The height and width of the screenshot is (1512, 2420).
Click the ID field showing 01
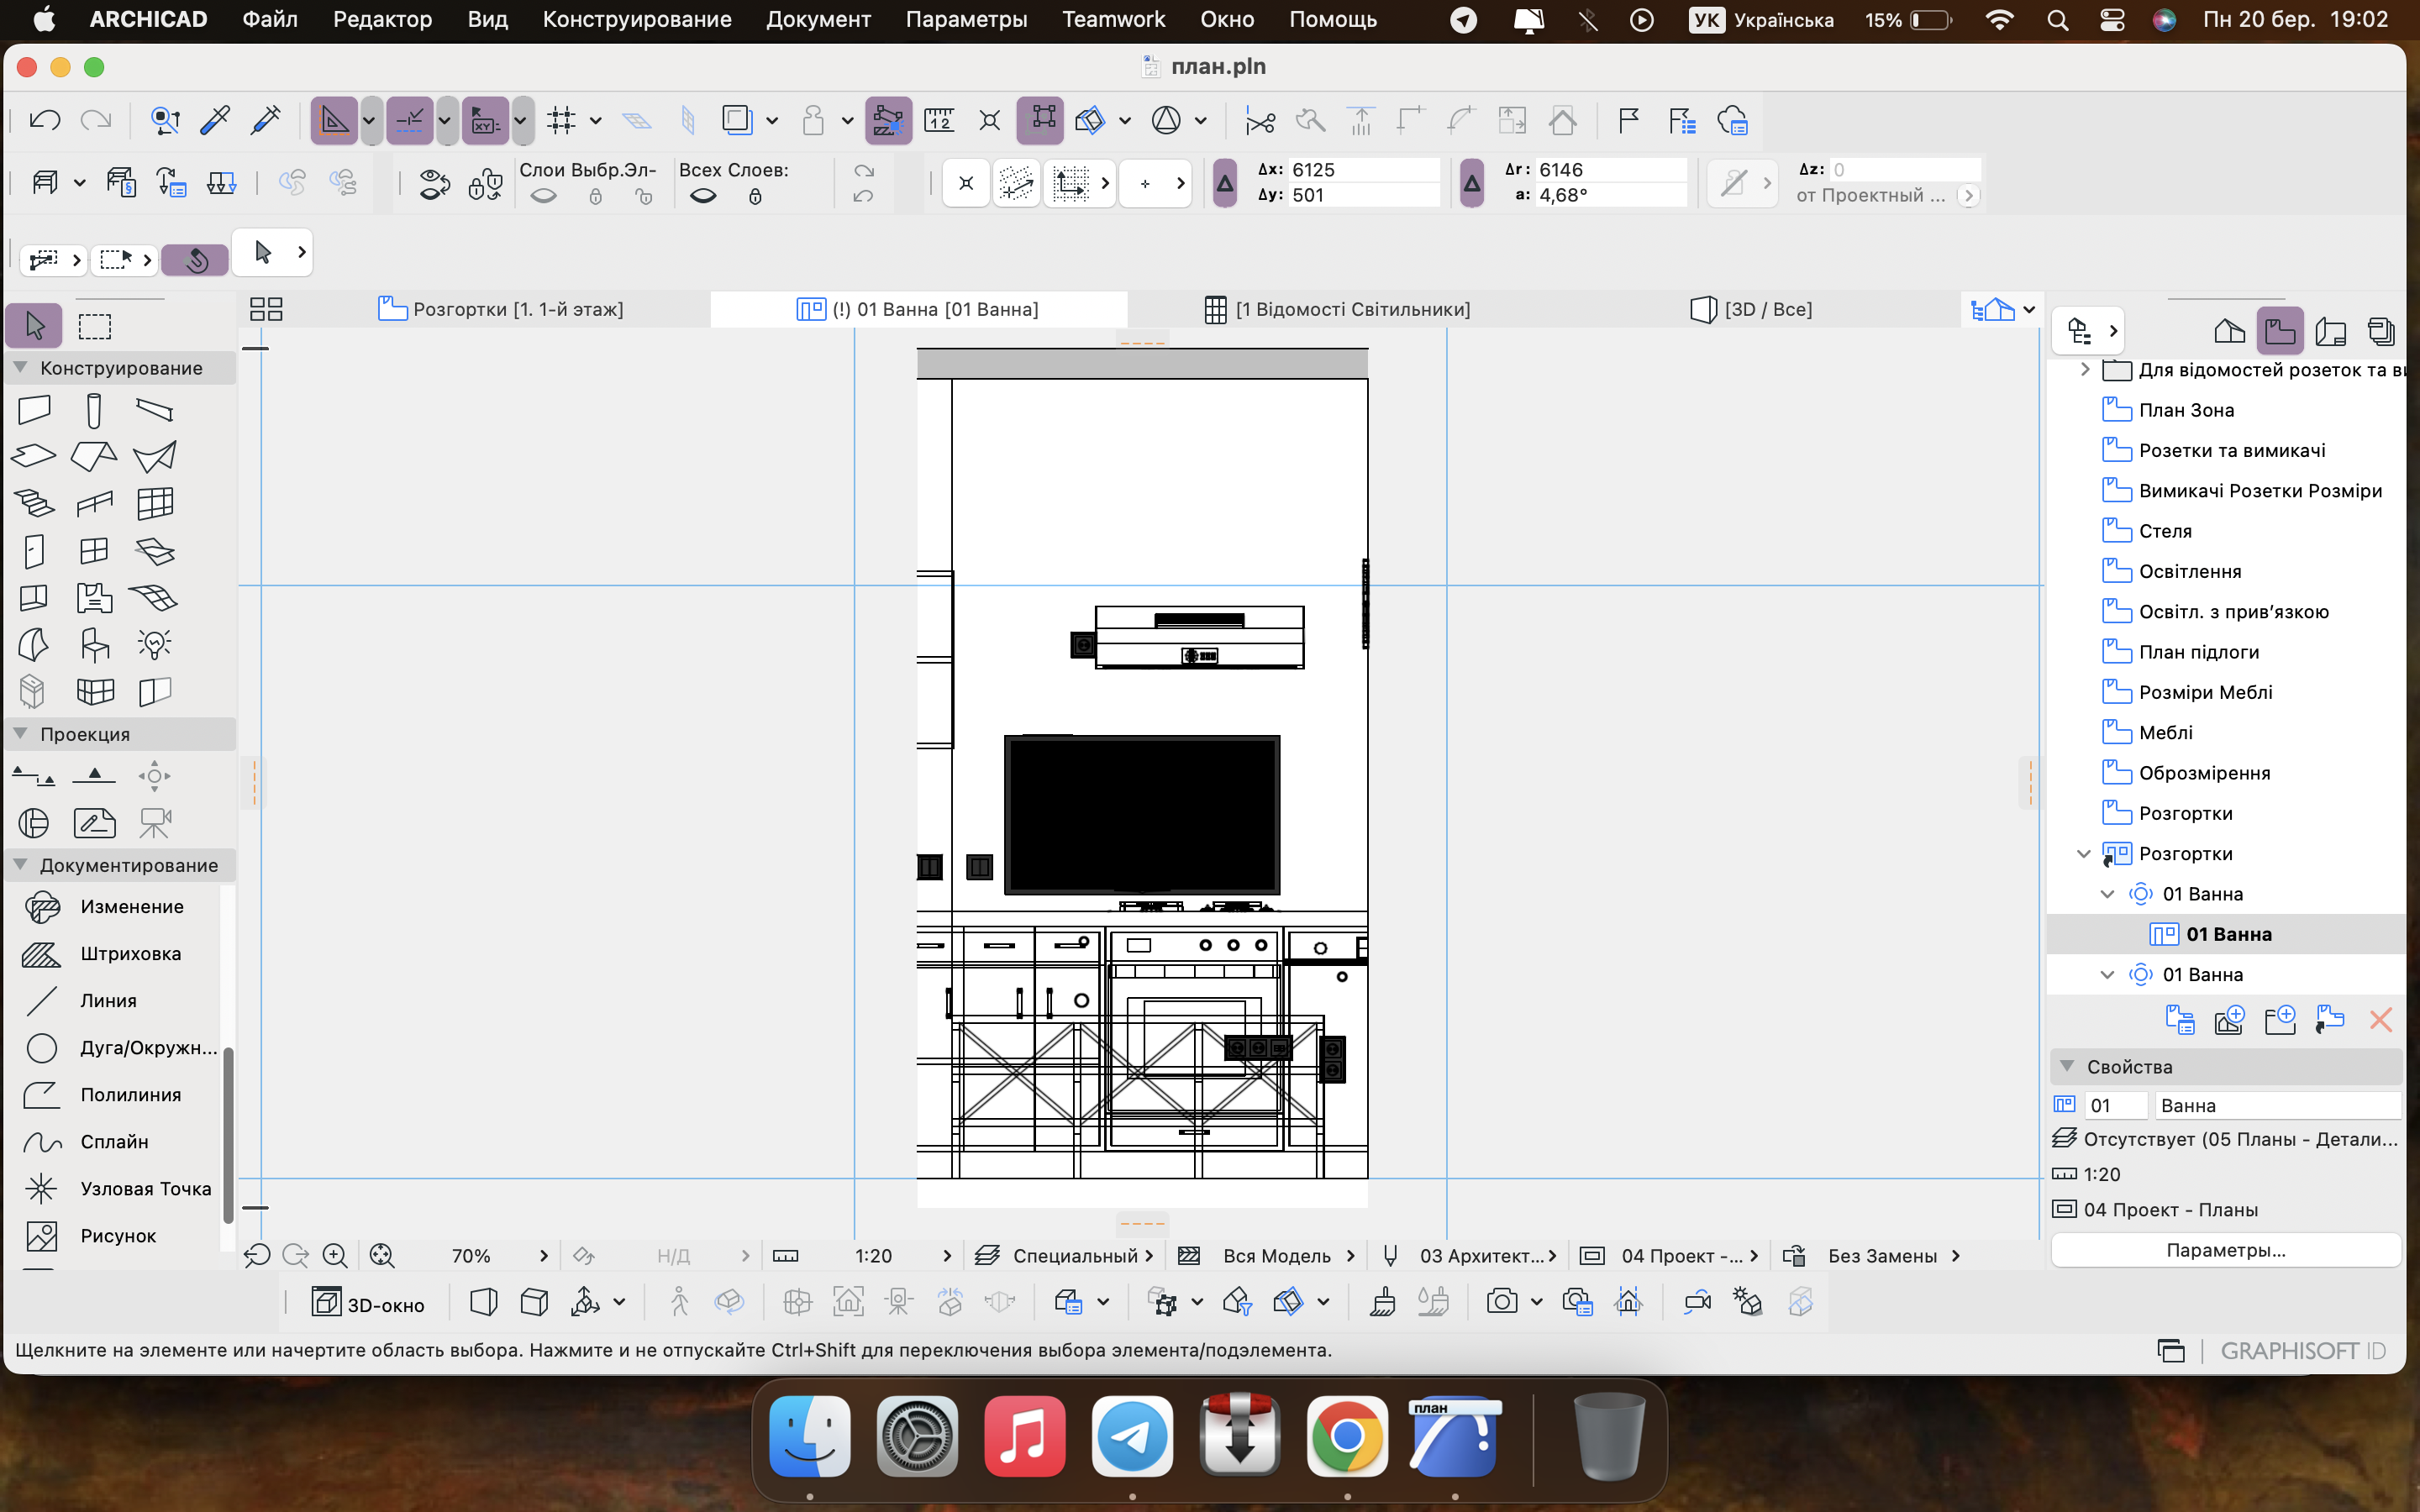pyautogui.click(x=2116, y=1105)
